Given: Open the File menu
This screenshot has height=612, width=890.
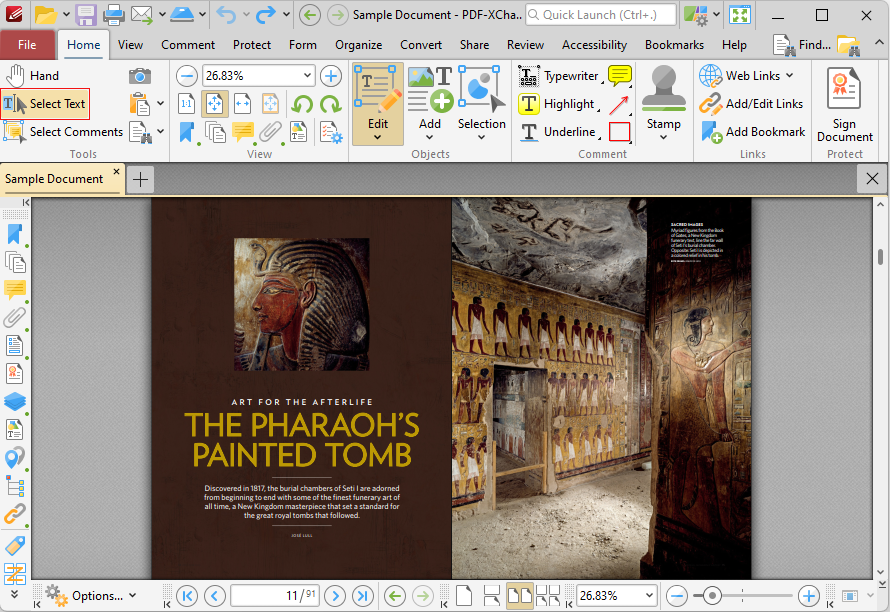Looking at the screenshot, I should 27,45.
